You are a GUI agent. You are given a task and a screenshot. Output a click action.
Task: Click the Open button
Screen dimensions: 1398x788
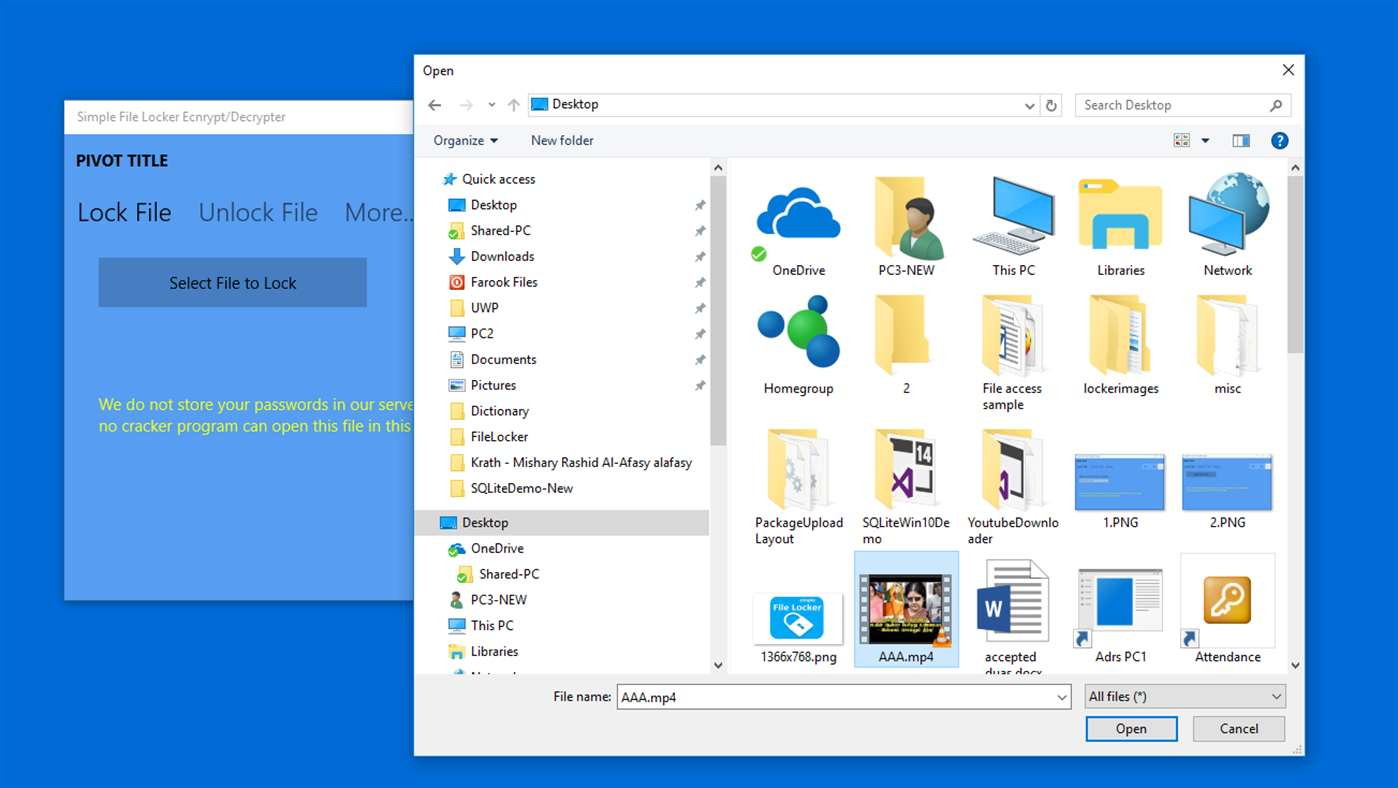(x=1131, y=729)
